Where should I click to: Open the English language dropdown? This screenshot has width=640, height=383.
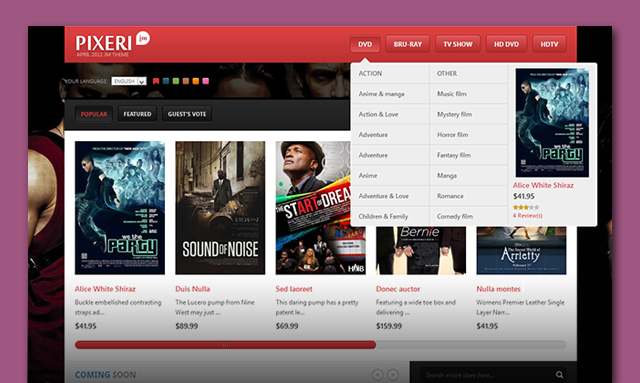129,81
